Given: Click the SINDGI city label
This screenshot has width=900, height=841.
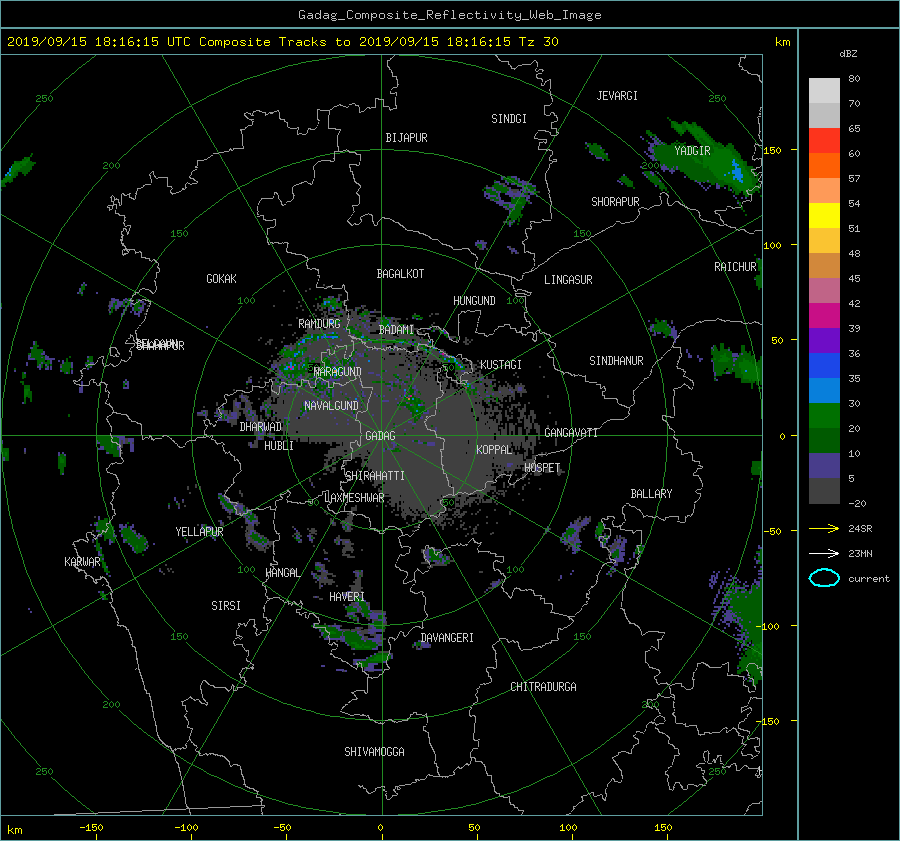Looking at the screenshot, I should coord(509,119).
